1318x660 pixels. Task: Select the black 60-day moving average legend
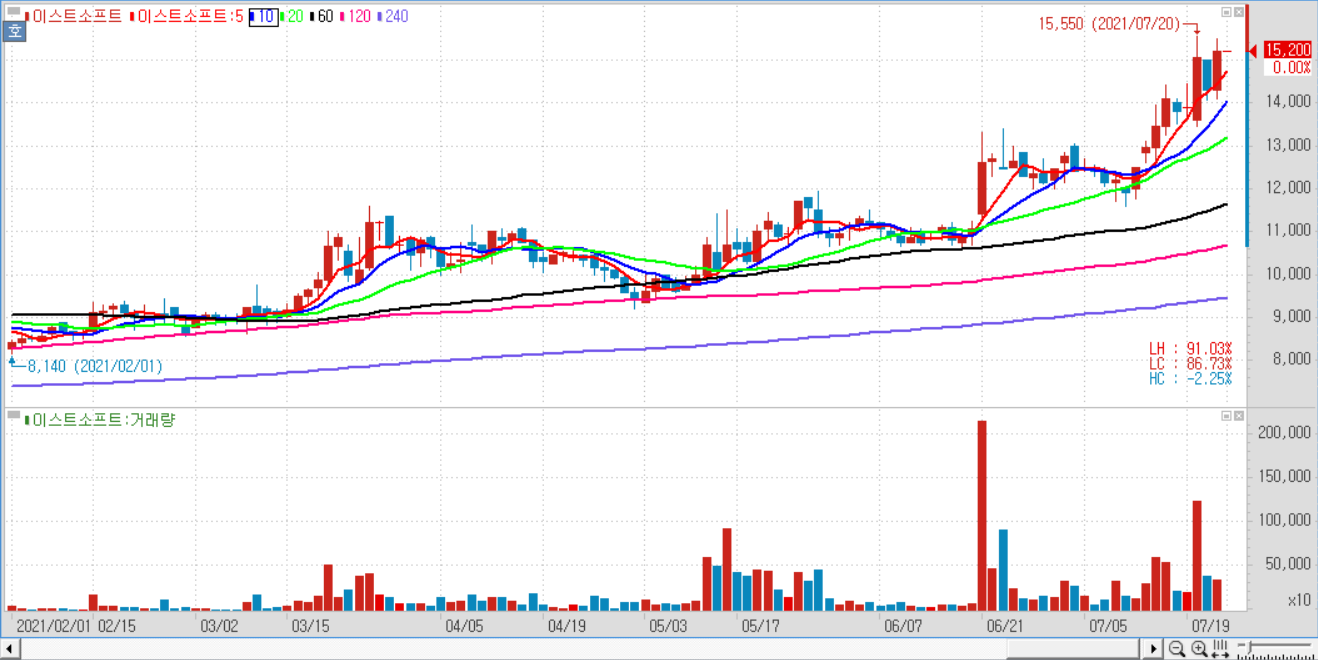coord(322,16)
